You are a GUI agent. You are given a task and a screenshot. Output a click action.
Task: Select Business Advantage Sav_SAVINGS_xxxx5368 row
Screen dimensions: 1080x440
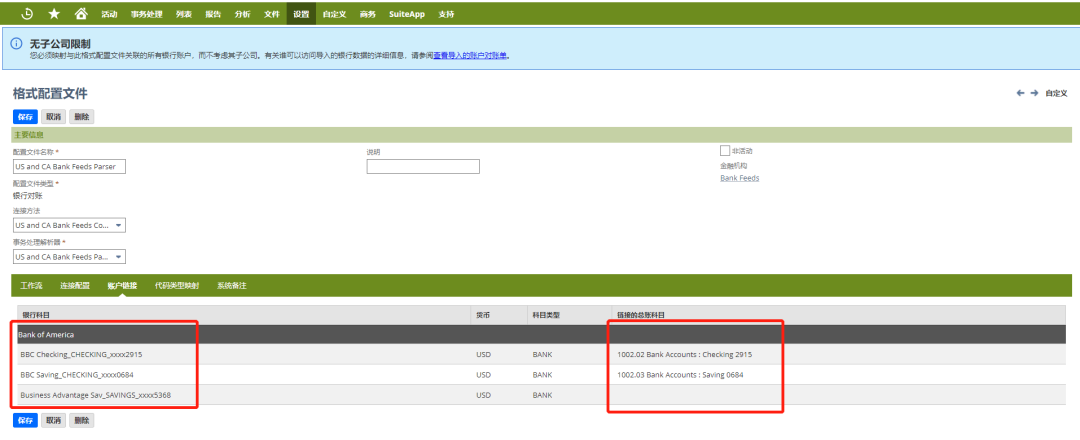(x=541, y=395)
